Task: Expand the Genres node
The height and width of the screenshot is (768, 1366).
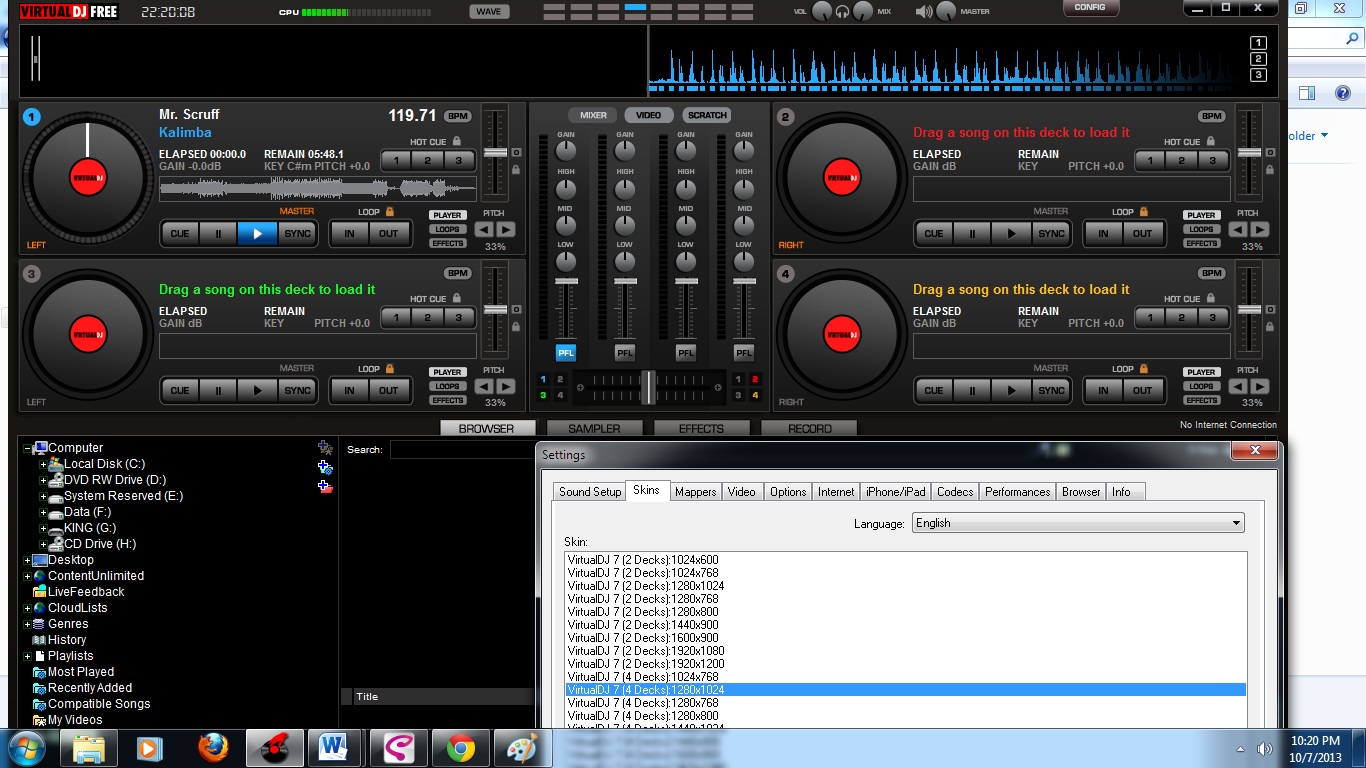Action: (x=27, y=624)
